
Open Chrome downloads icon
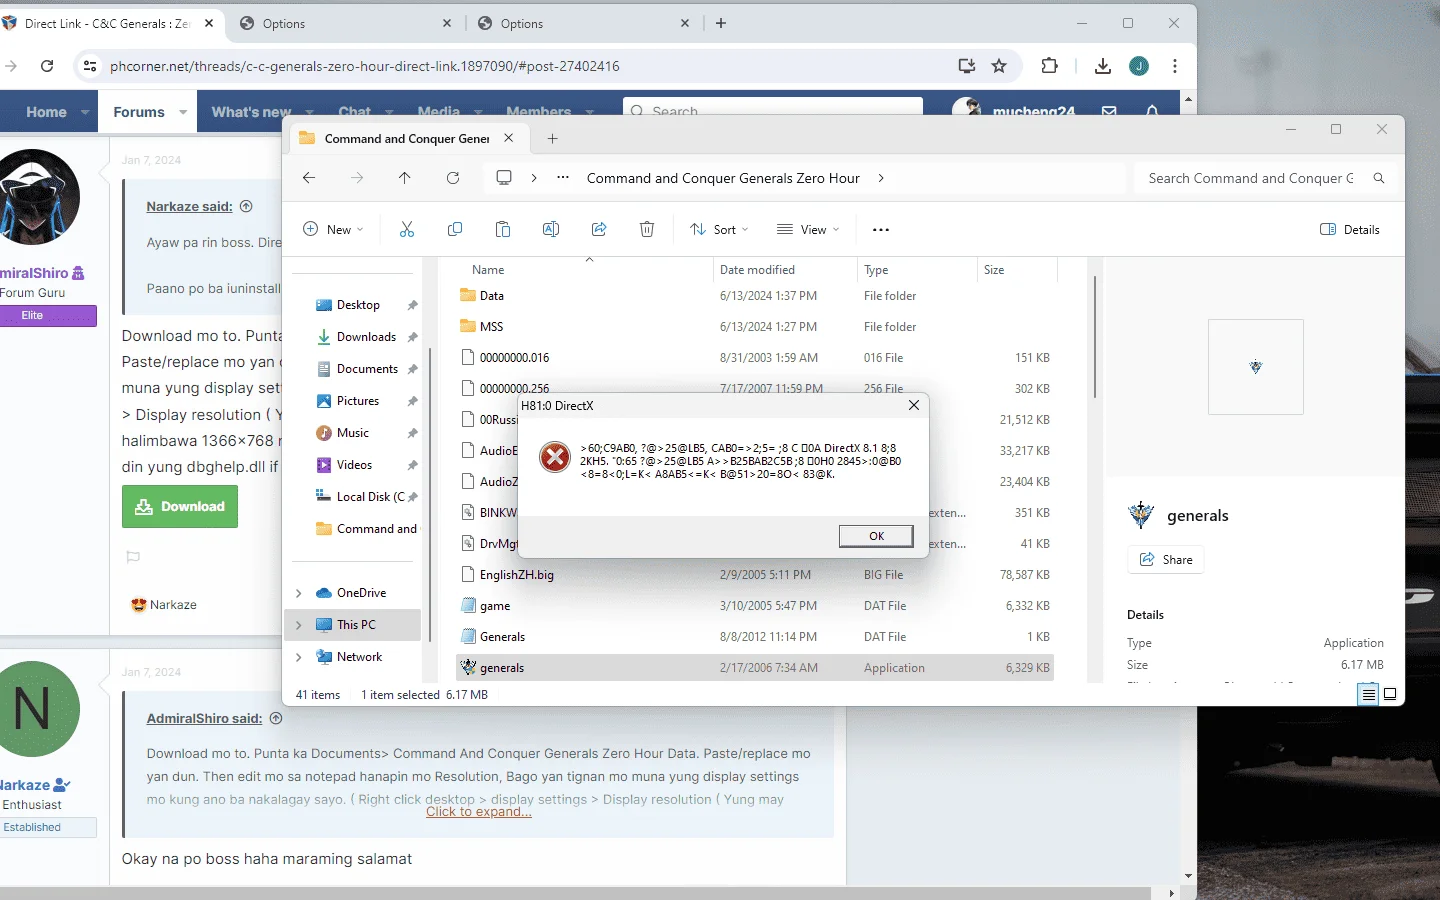pos(1103,66)
